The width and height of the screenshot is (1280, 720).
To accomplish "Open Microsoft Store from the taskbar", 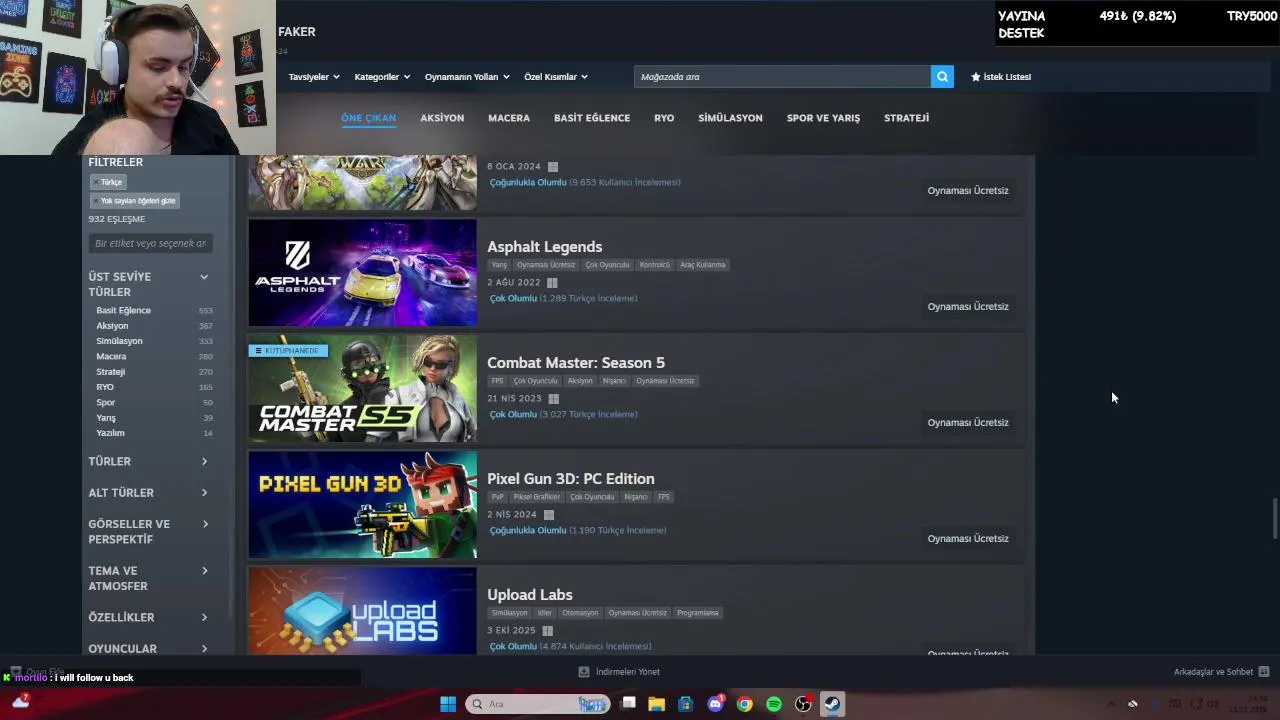I will point(685,704).
